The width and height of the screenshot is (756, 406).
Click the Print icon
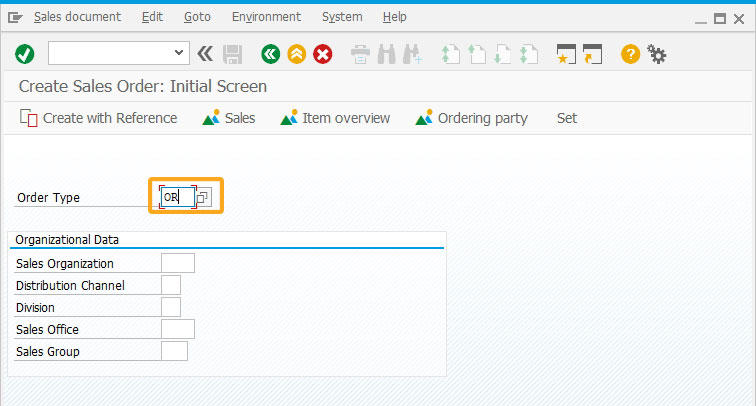[x=360, y=54]
